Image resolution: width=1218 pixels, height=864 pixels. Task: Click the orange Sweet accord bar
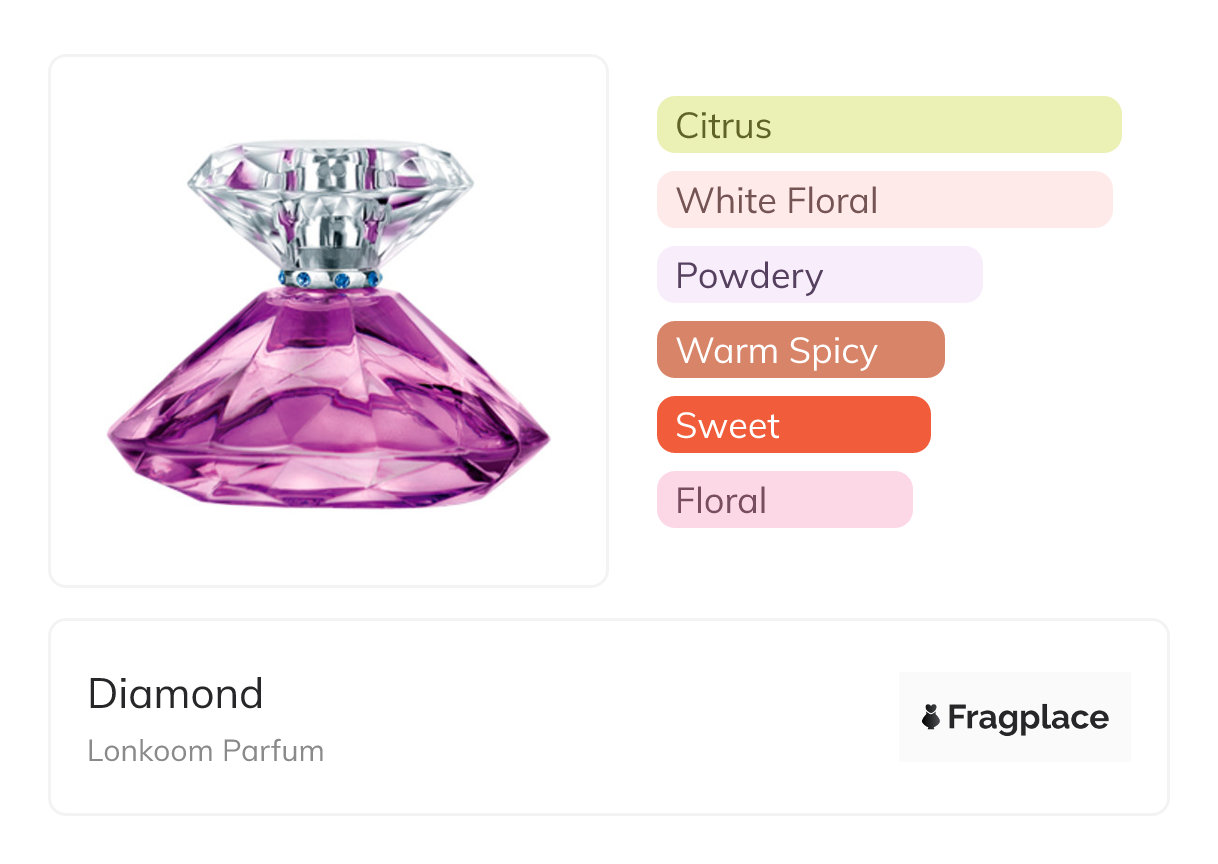pos(793,425)
